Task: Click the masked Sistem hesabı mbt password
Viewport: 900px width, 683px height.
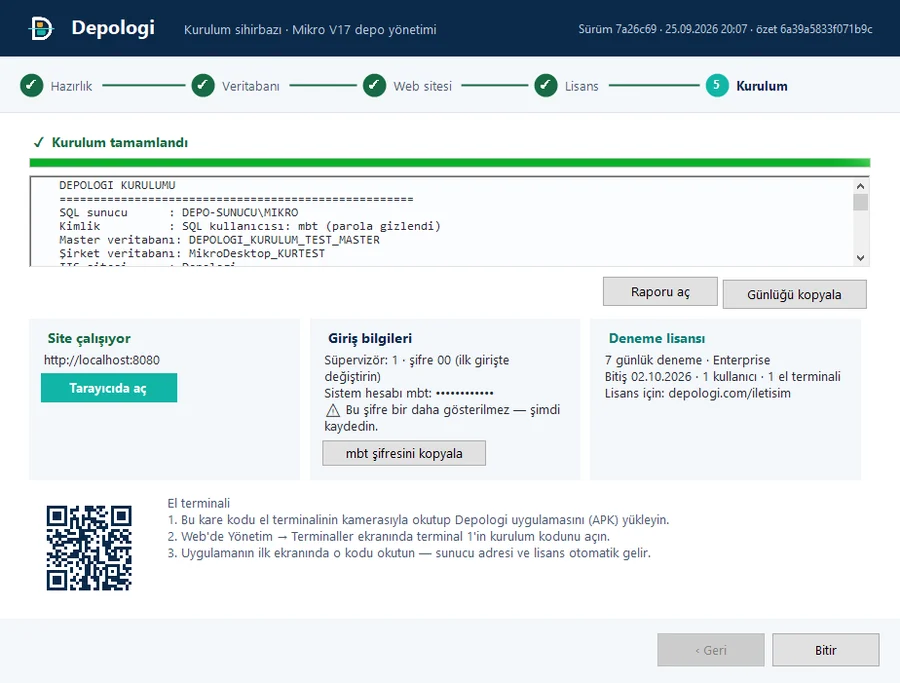Action: coord(464,394)
